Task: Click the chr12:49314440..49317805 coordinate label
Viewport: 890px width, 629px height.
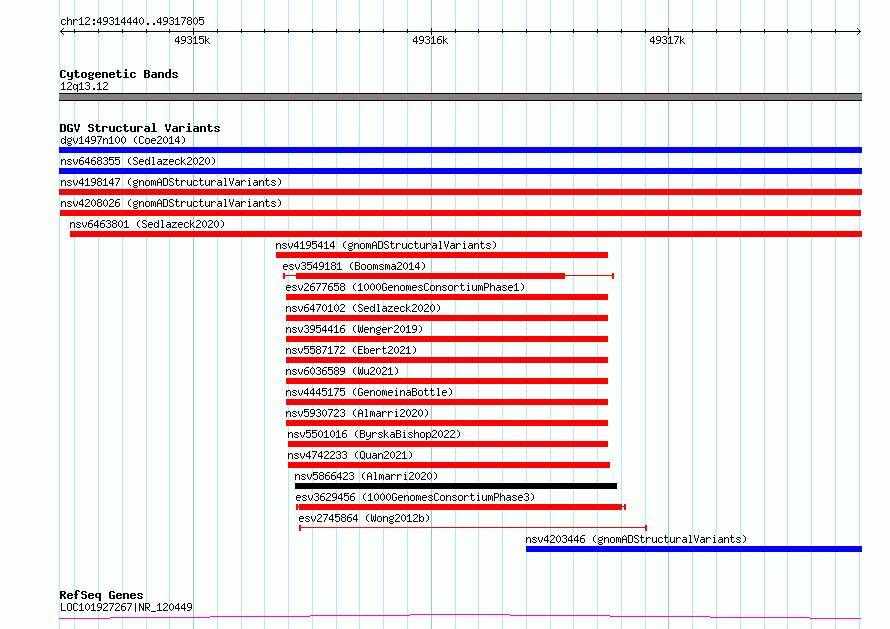Action: 132,21
